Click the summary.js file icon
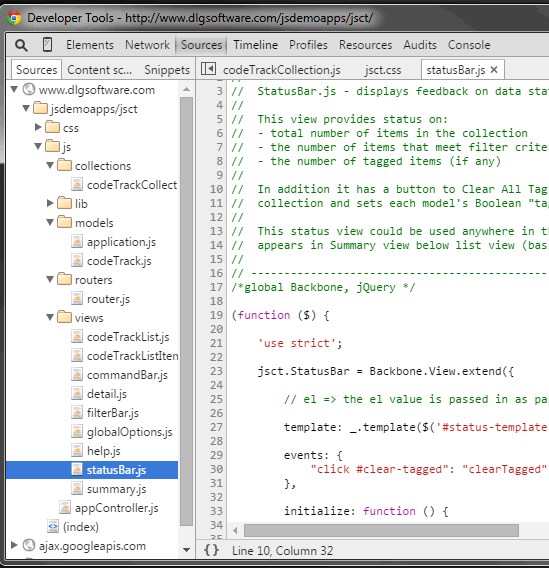The height and width of the screenshot is (568, 549). tap(77, 489)
